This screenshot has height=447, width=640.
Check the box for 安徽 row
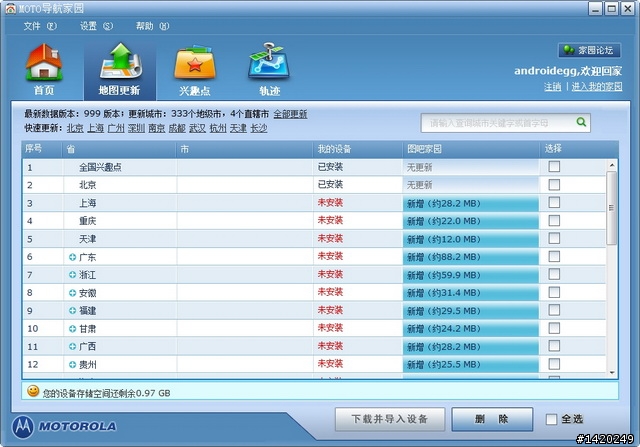pos(554,292)
